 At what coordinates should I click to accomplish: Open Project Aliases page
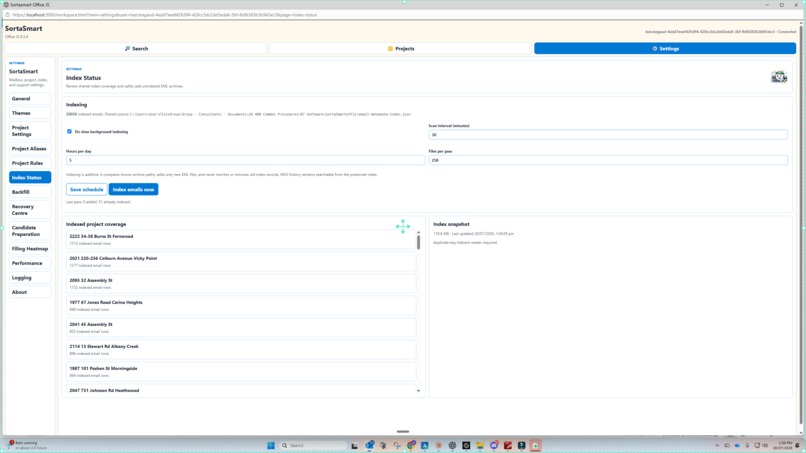30,149
